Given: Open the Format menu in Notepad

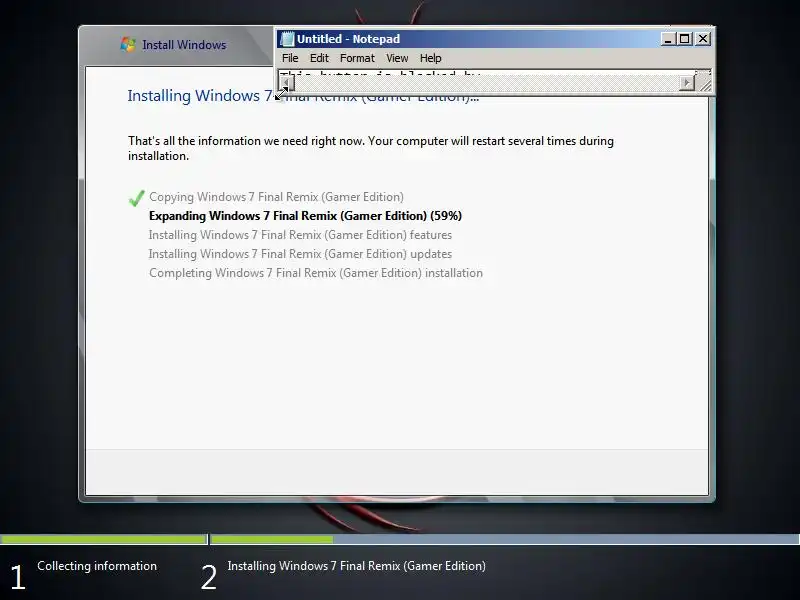Looking at the screenshot, I should 357,58.
